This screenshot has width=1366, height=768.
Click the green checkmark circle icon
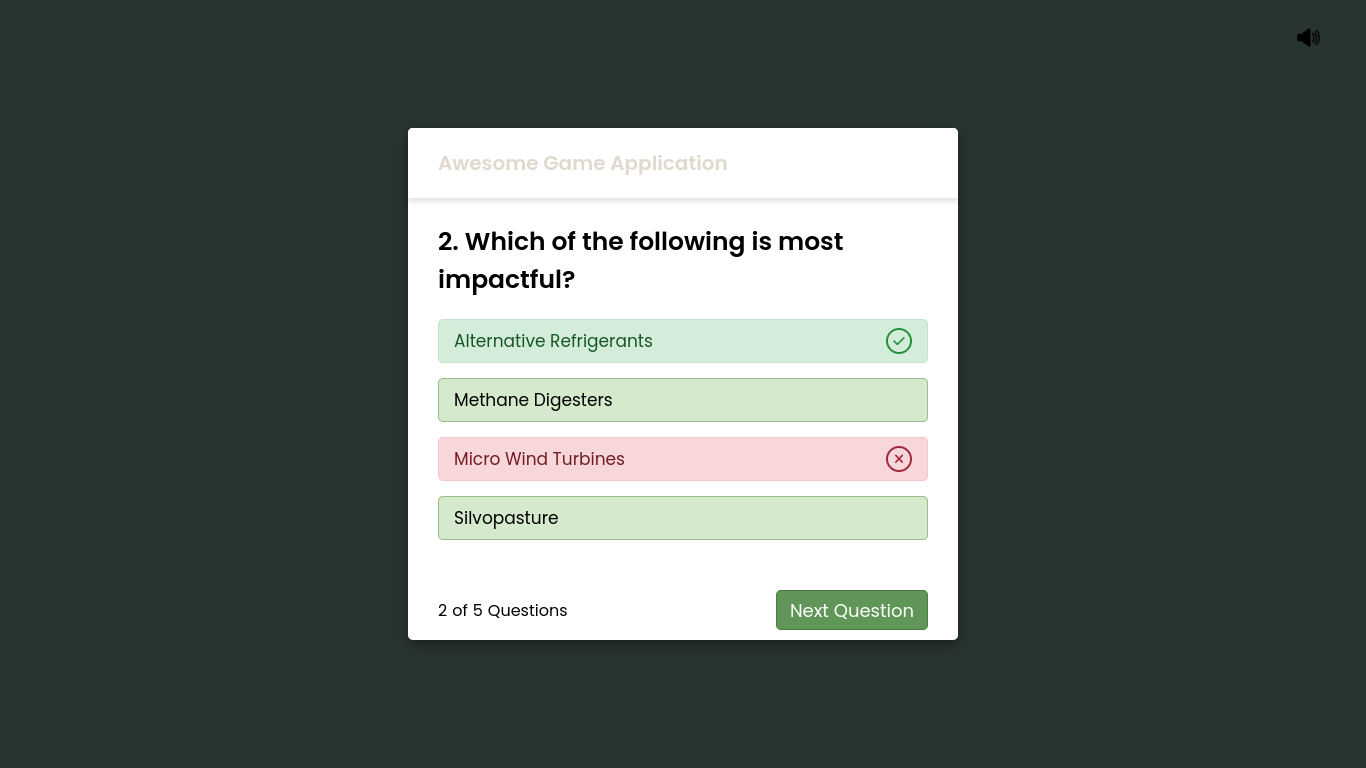899,341
